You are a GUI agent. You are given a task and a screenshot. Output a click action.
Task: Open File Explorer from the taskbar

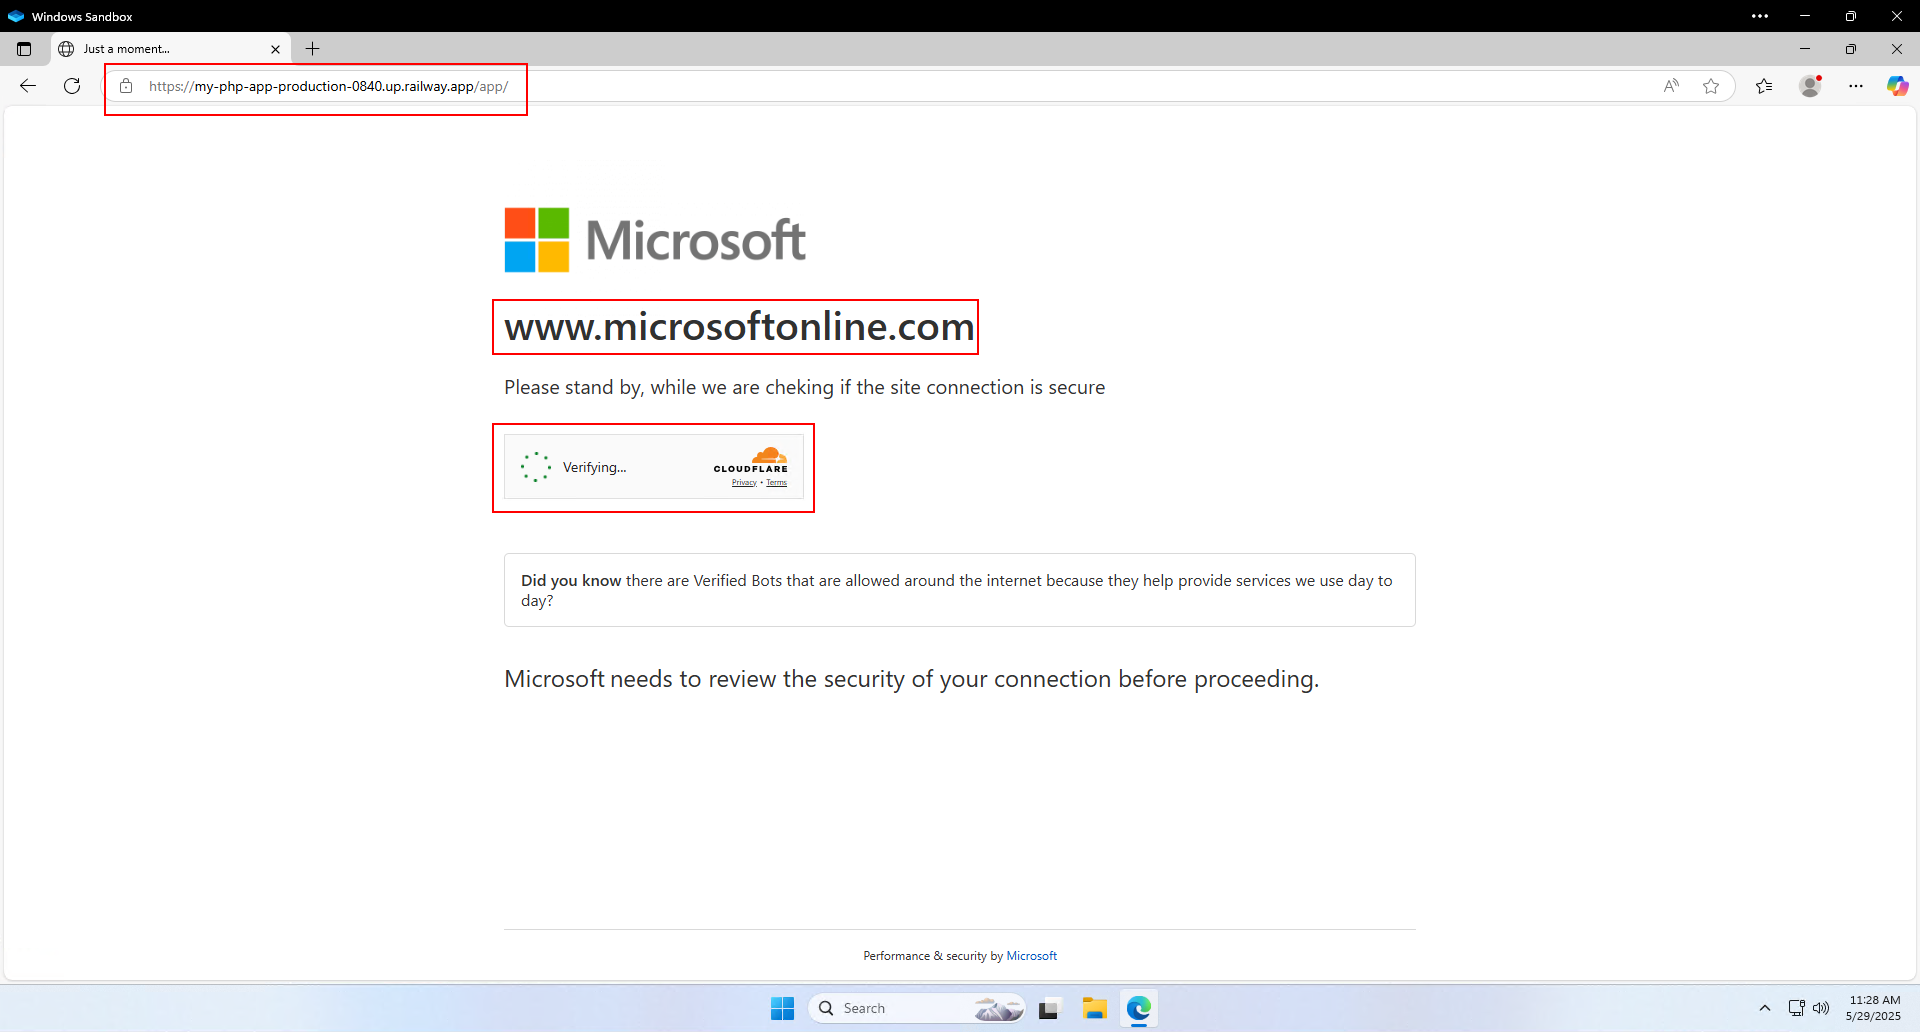pyautogui.click(x=1094, y=1008)
